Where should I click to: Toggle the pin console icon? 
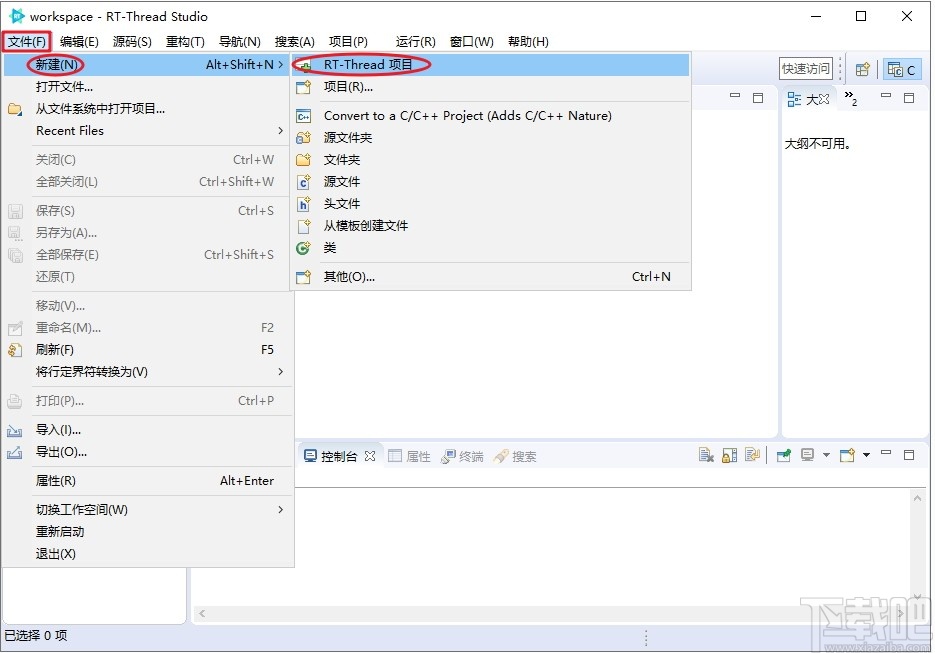pyautogui.click(x=784, y=456)
